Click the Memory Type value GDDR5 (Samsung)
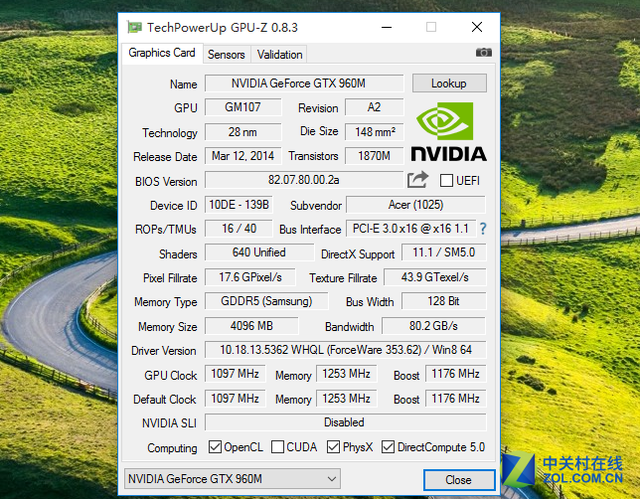This screenshot has width=640, height=499. [x=266, y=301]
